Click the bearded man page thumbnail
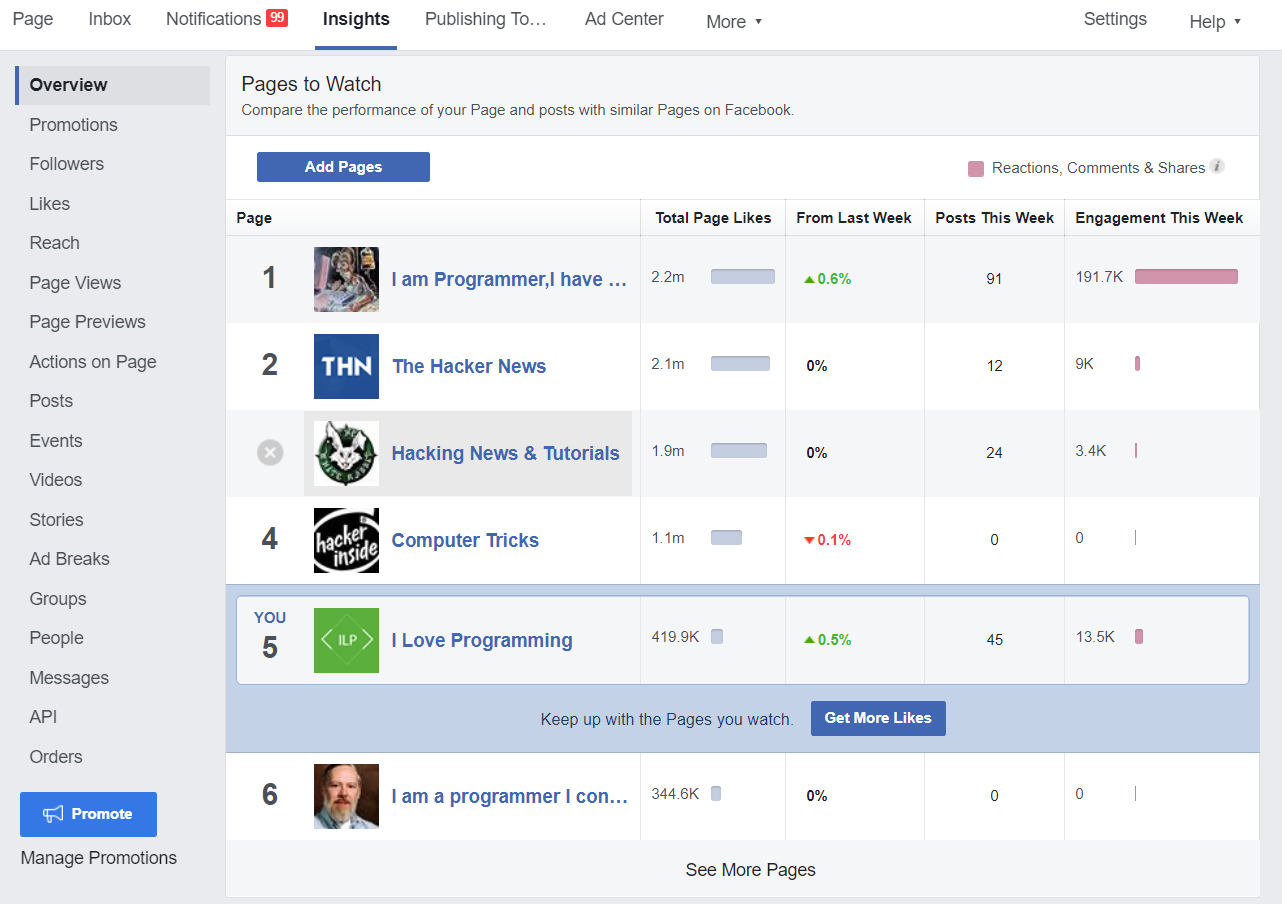 click(346, 796)
